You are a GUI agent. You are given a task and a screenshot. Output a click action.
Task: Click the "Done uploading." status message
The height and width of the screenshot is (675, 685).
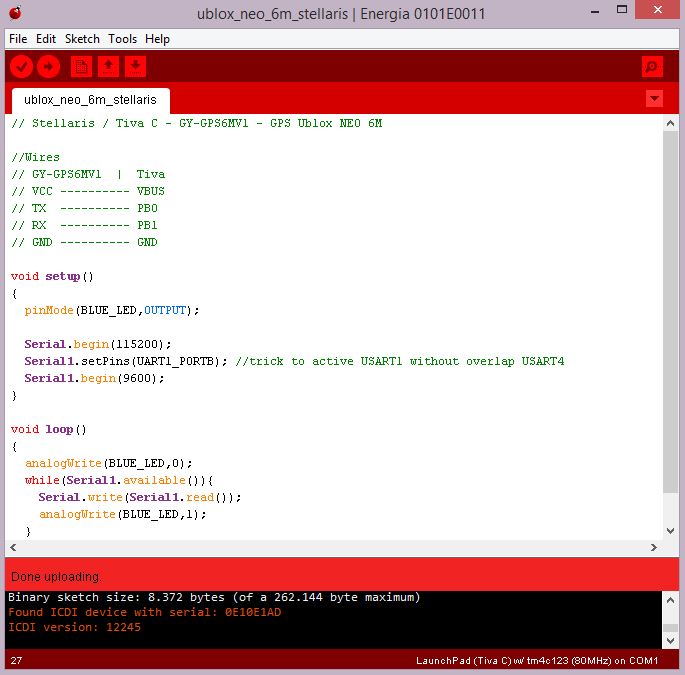(x=55, y=577)
